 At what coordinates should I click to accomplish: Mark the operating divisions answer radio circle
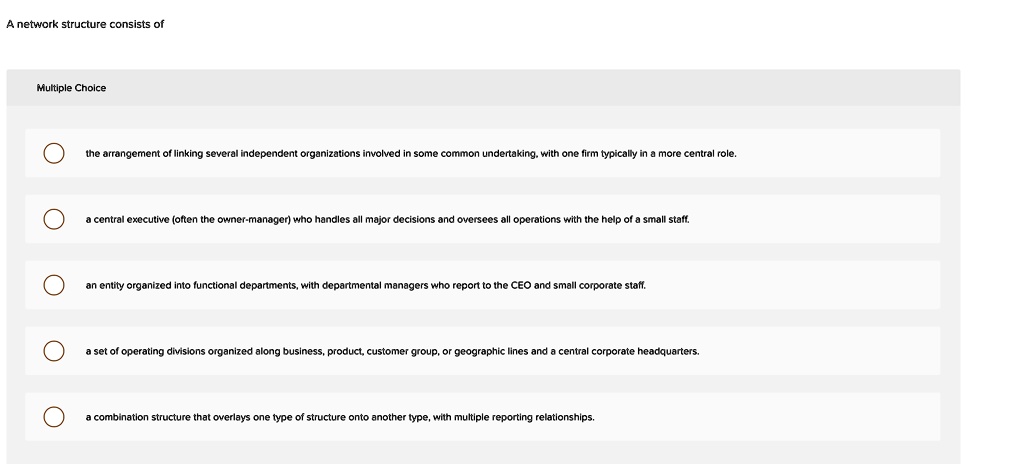click(x=54, y=352)
